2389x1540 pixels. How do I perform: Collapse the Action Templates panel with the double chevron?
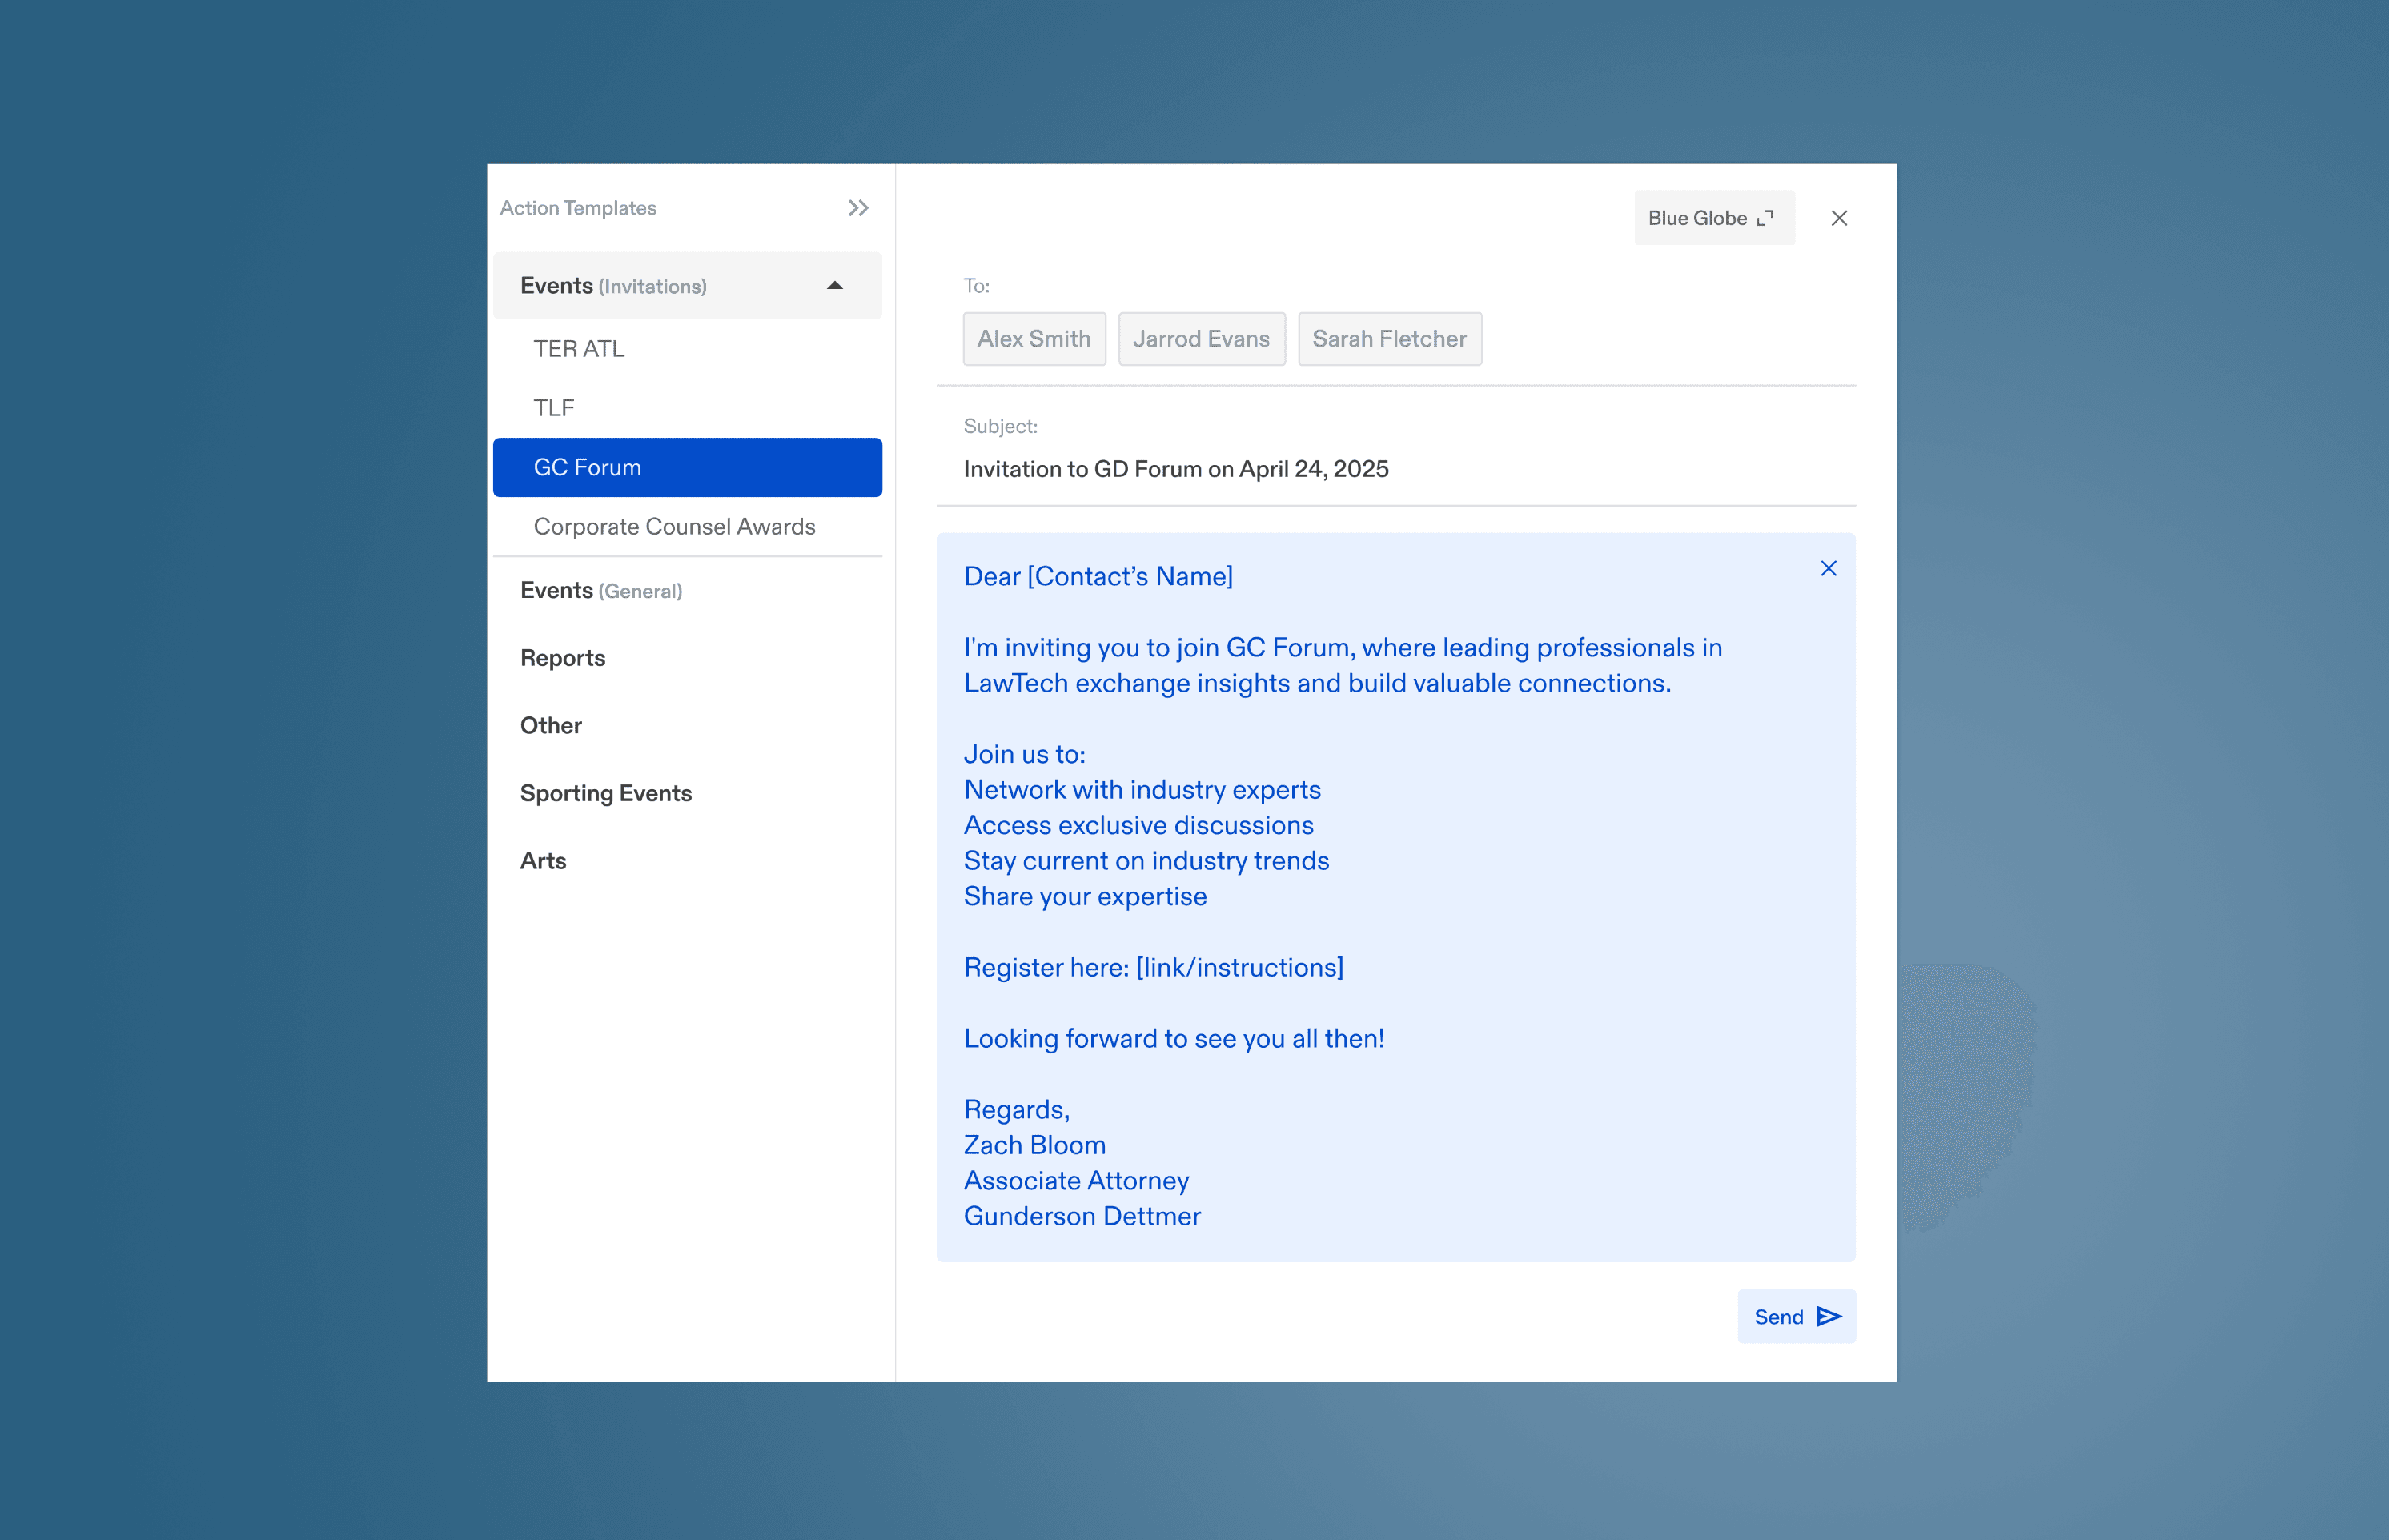click(858, 208)
